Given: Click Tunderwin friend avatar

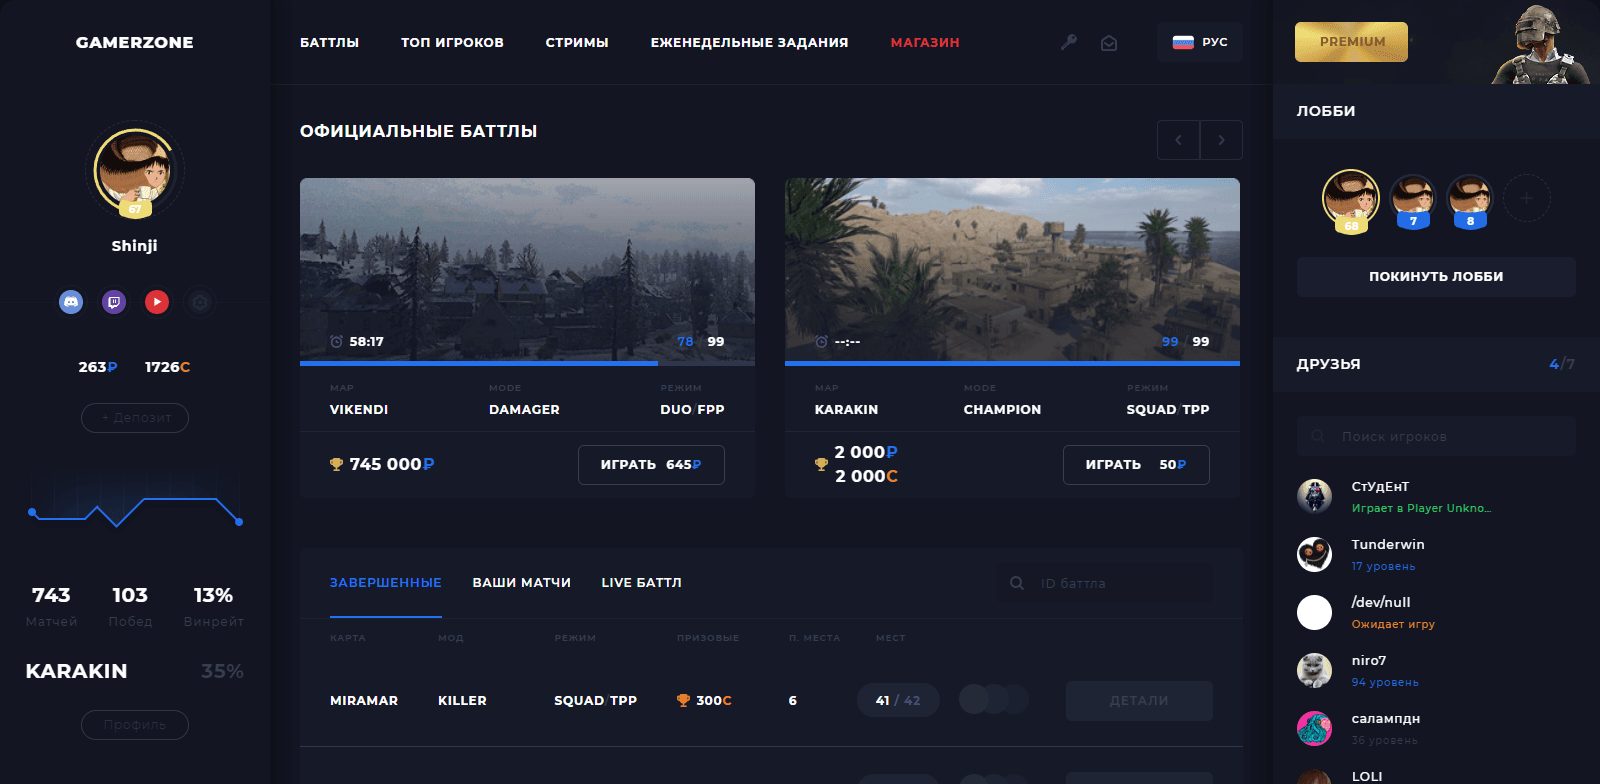Looking at the screenshot, I should pyautogui.click(x=1314, y=554).
